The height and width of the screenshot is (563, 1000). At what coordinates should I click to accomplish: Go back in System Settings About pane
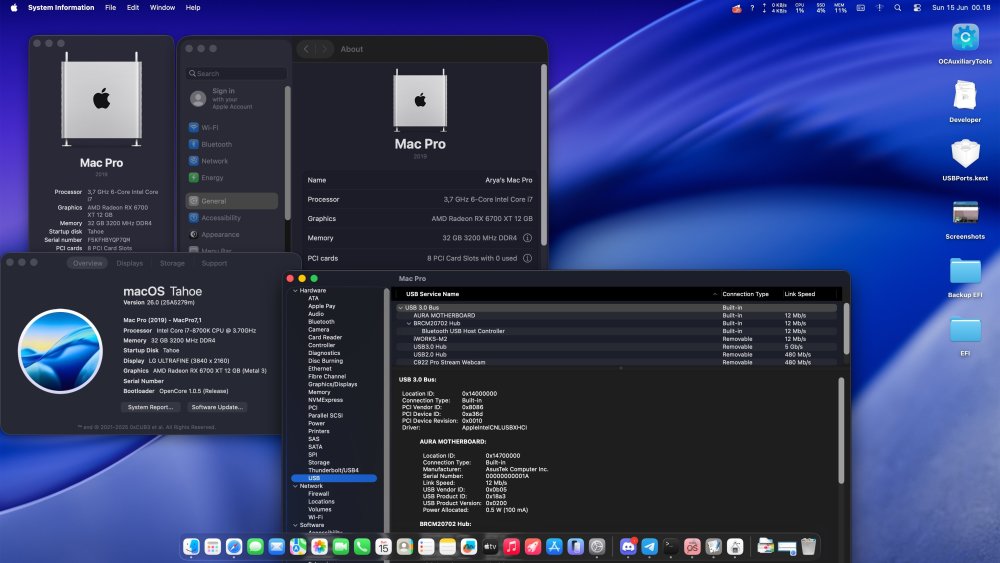click(x=307, y=49)
